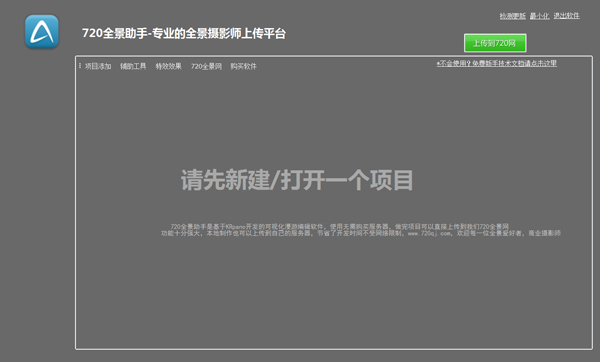Click the title text 720全景助手-专业的全景摄影师上传平台
The width and height of the screenshot is (600, 362).
click(x=184, y=34)
